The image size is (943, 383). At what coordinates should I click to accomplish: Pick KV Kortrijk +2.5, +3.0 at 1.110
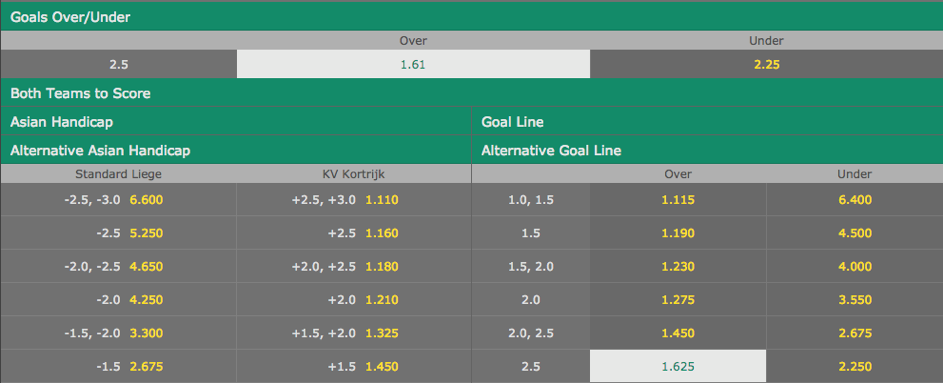(354, 200)
